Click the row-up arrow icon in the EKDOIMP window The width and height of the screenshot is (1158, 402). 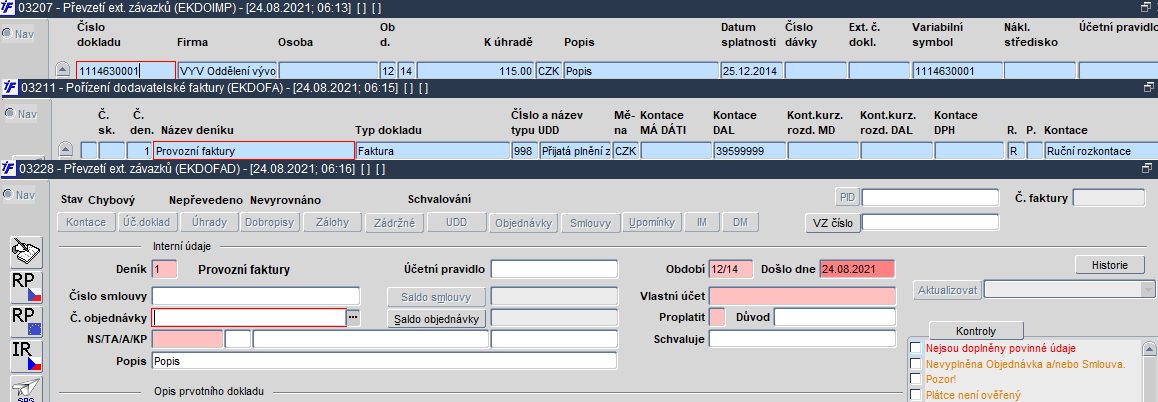tap(64, 71)
